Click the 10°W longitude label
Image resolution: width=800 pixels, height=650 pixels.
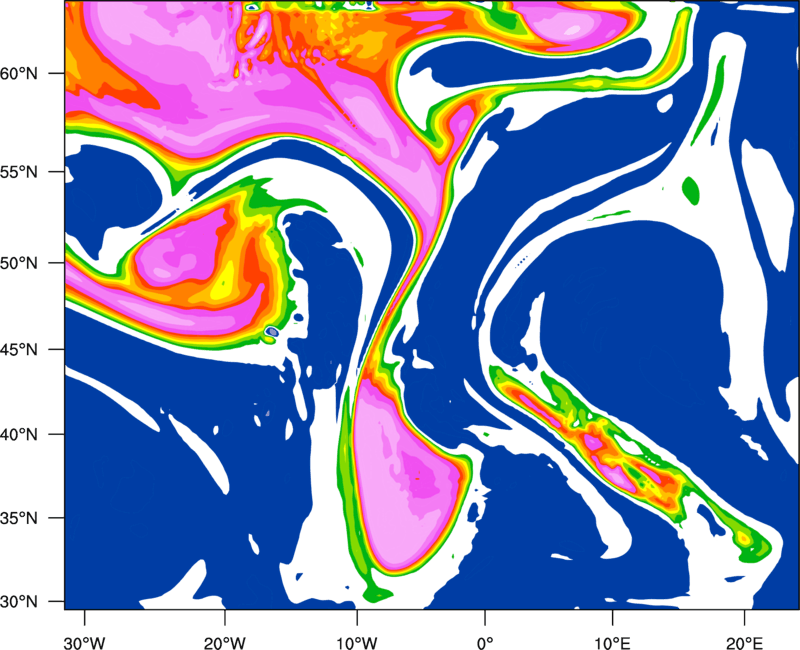(x=357, y=643)
